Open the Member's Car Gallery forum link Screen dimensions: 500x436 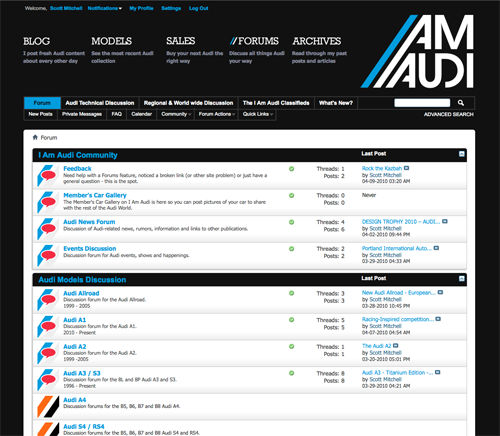tap(95, 195)
